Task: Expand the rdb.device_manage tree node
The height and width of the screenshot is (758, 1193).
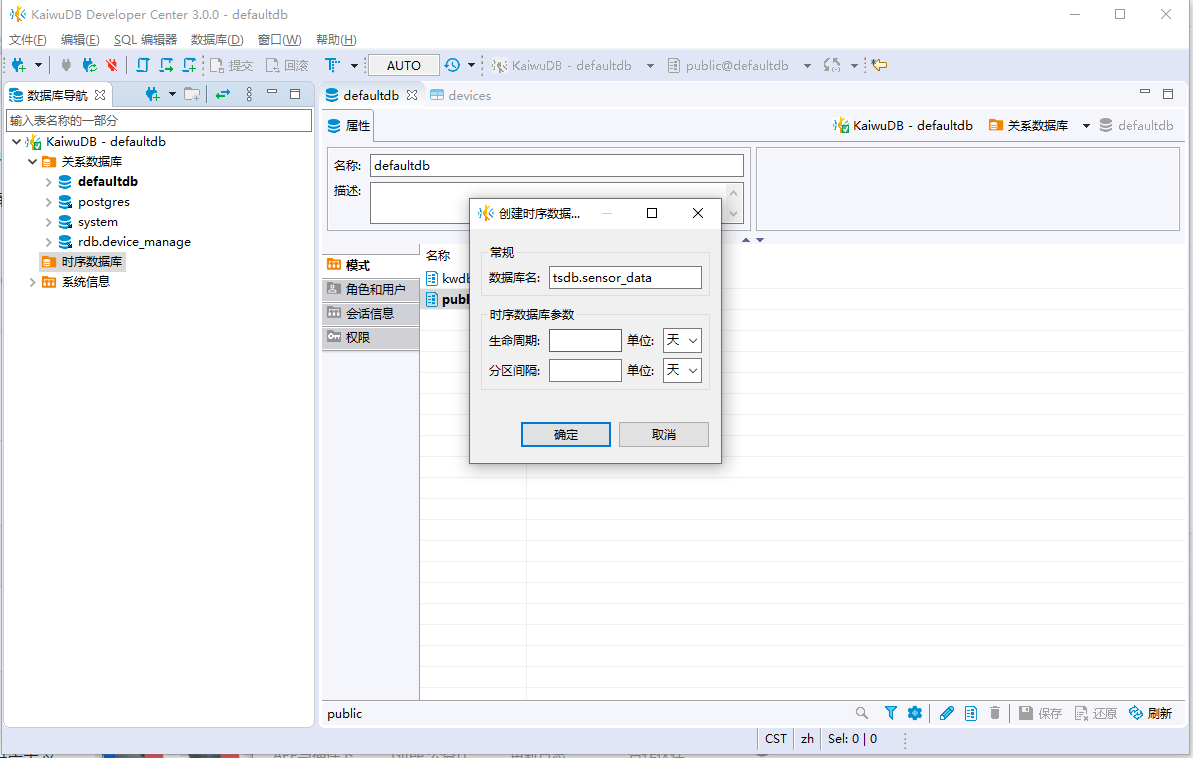Action: tap(49, 242)
